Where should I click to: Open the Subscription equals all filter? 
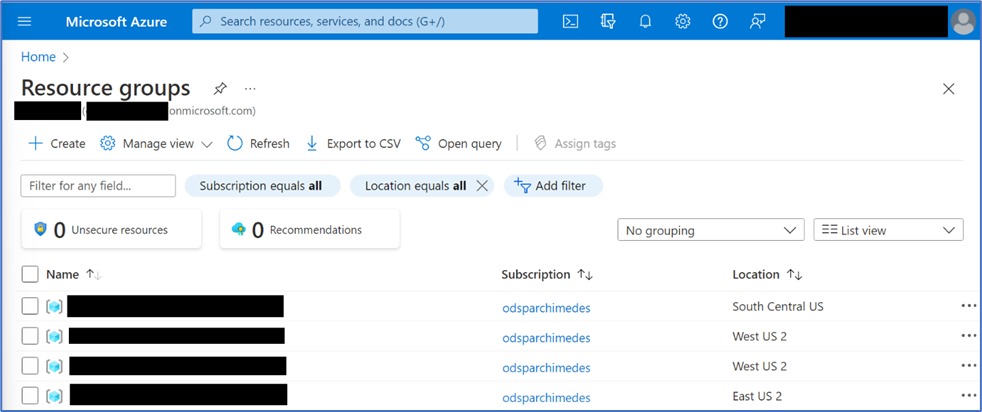[x=262, y=186]
